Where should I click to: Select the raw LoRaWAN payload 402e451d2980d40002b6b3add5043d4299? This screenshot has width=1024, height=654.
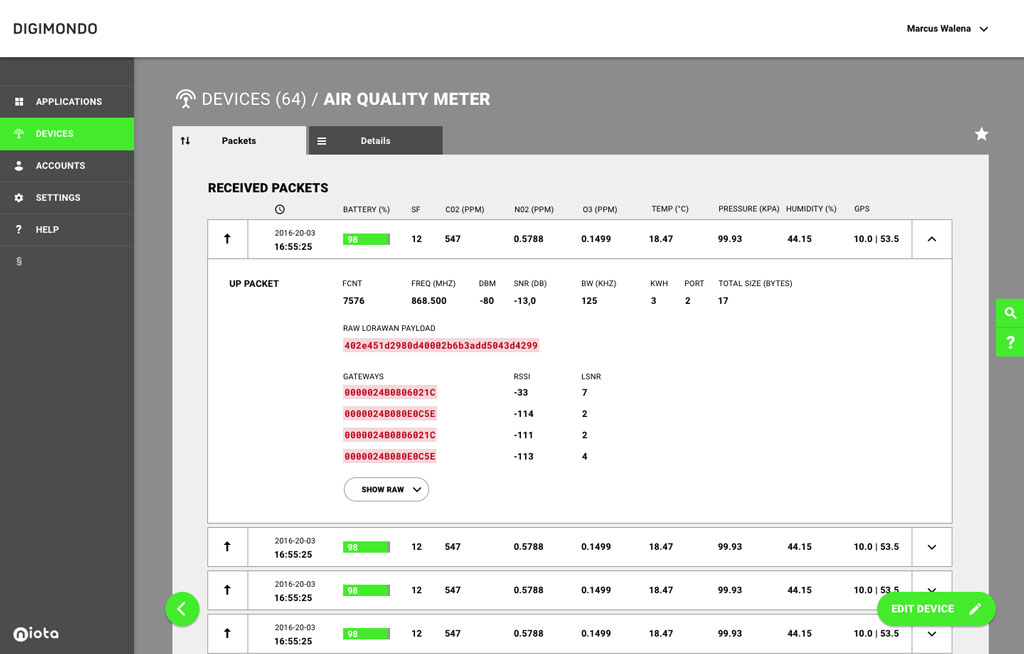click(x=441, y=346)
